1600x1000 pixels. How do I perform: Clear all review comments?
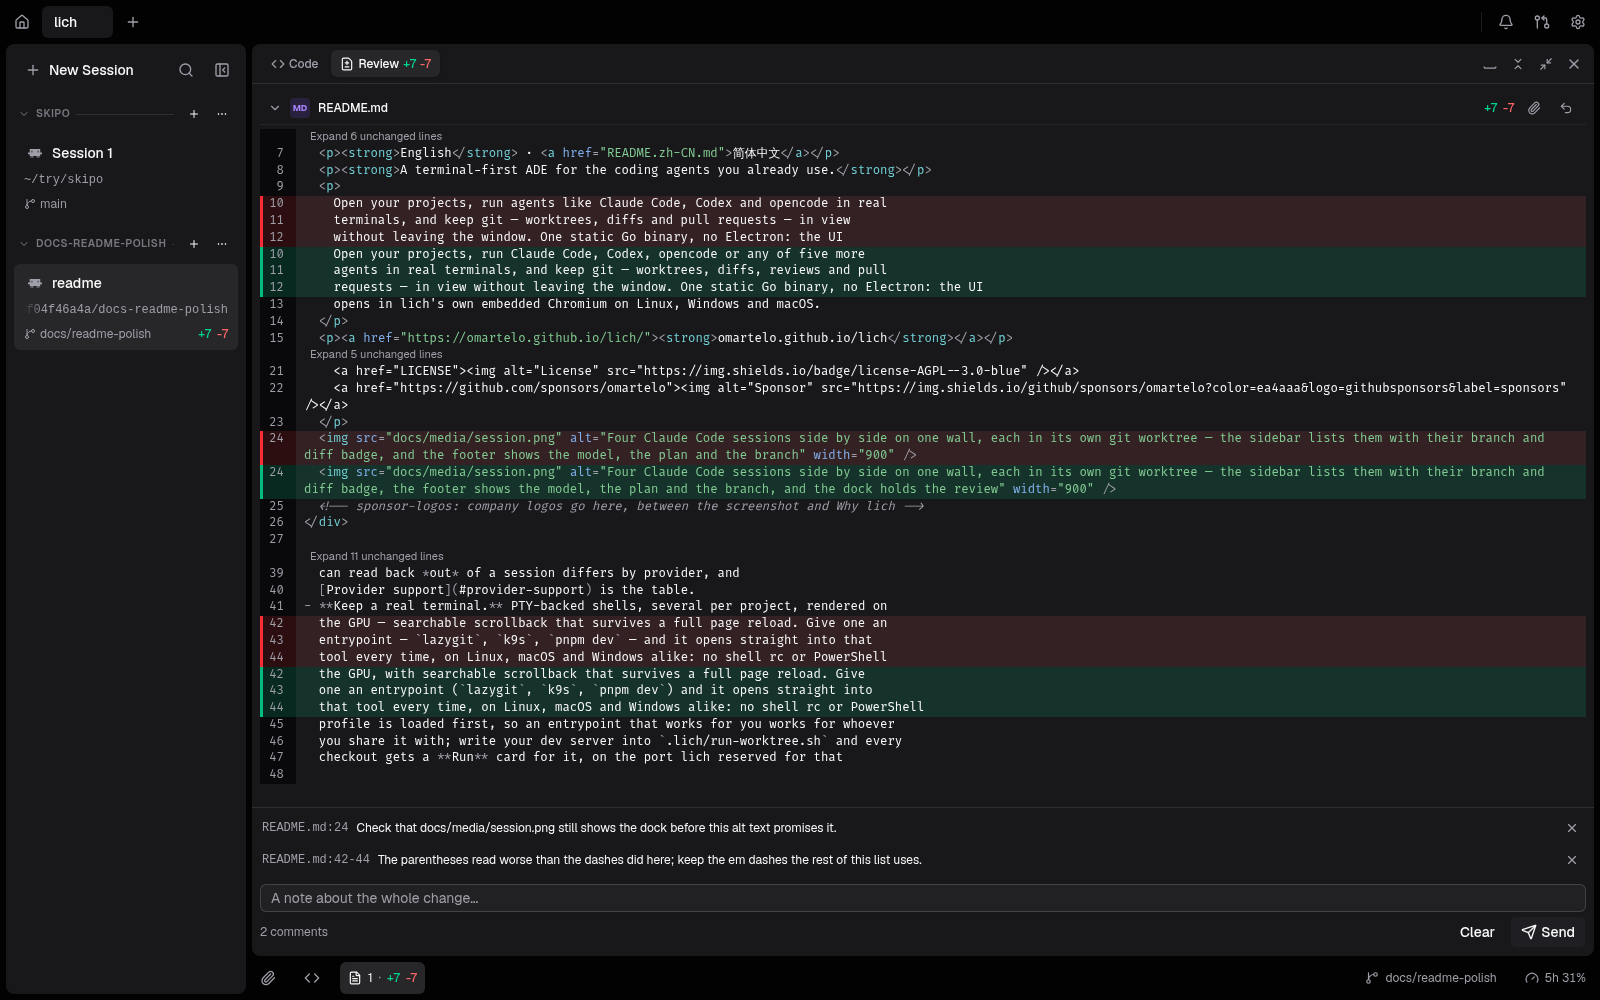[x=1477, y=932]
